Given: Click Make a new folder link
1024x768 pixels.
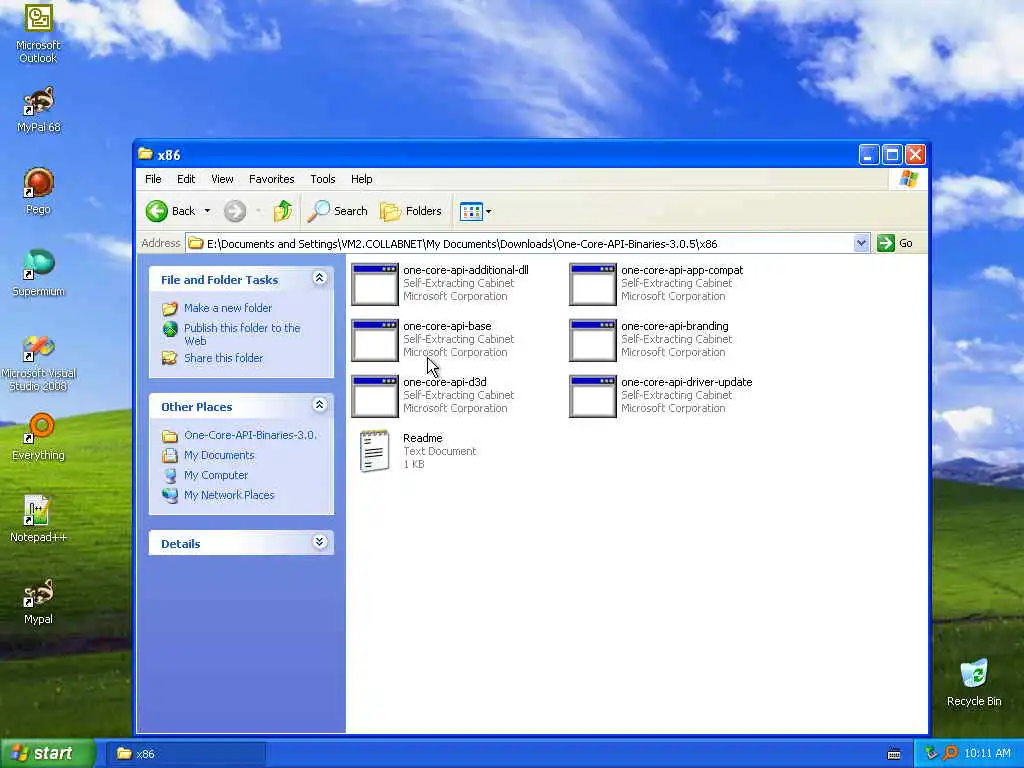Looking at the screenshot, I should (x=228, y=308).
